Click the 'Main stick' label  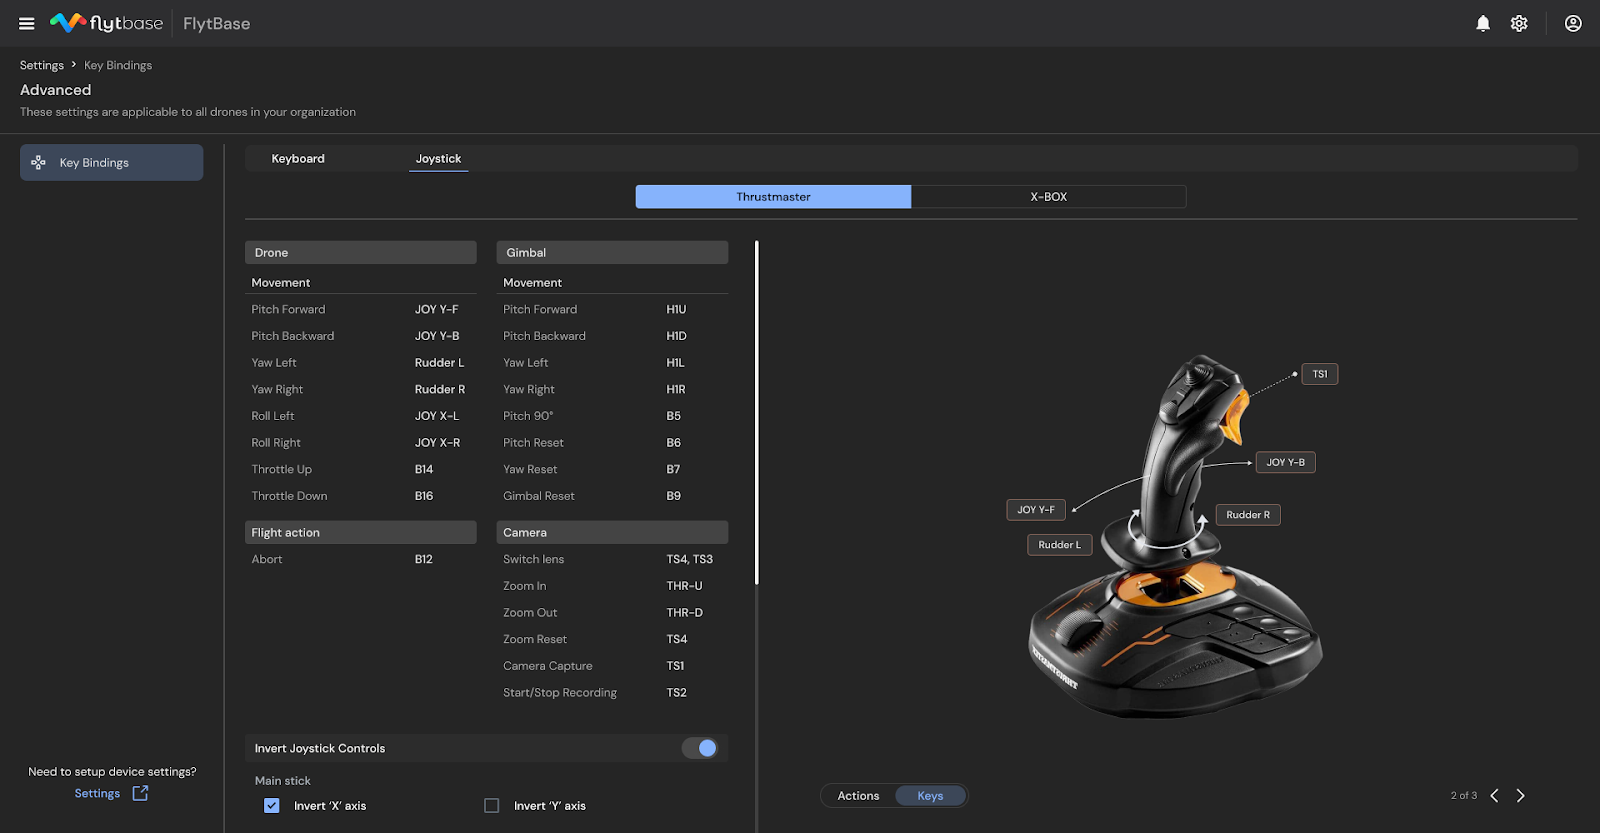click(x=283, y=781)
